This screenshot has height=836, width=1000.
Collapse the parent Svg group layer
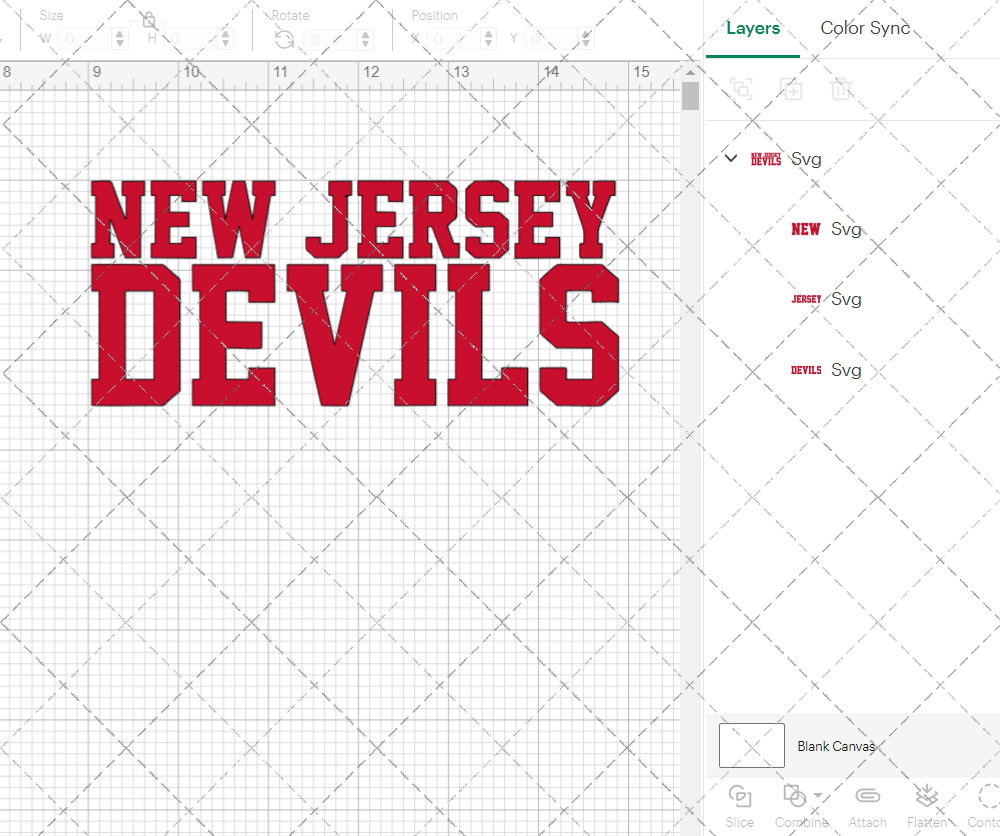point(731,158)
